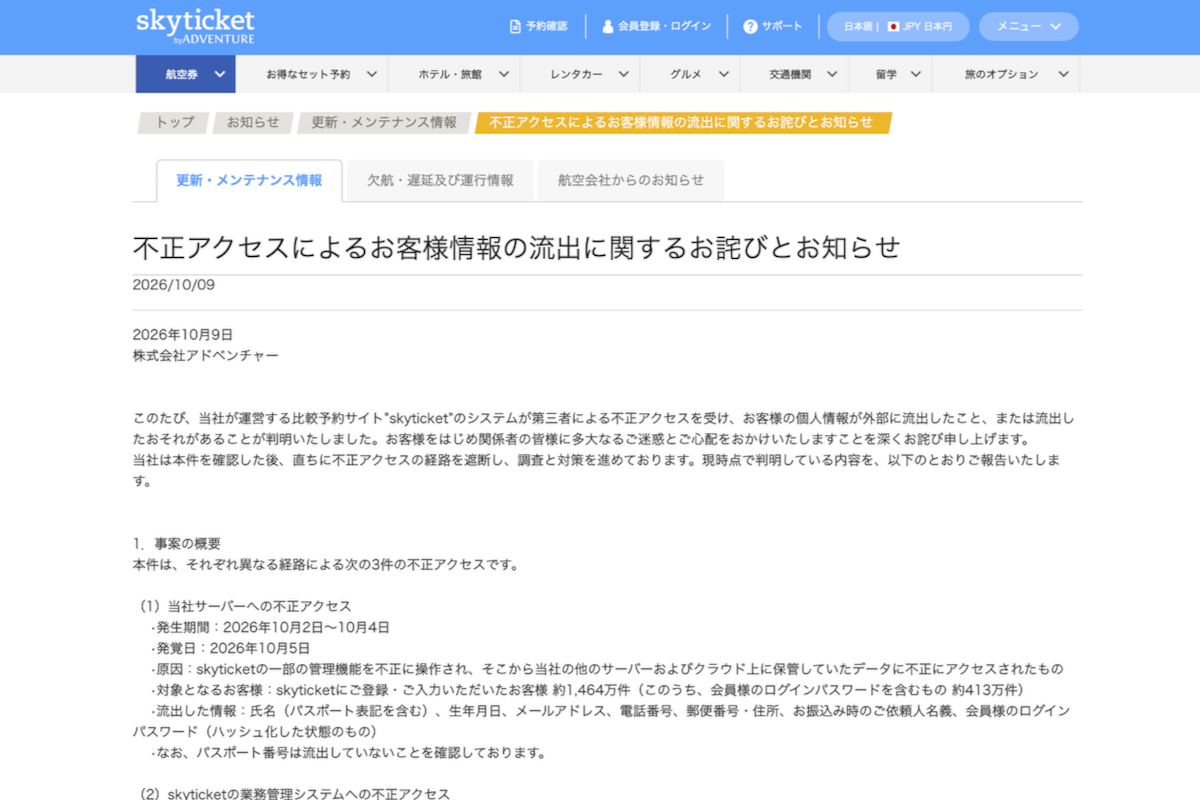Expand お得なセット予約 menu
The height and width of the screenshot is (800, 1200).
click(311, 74)
